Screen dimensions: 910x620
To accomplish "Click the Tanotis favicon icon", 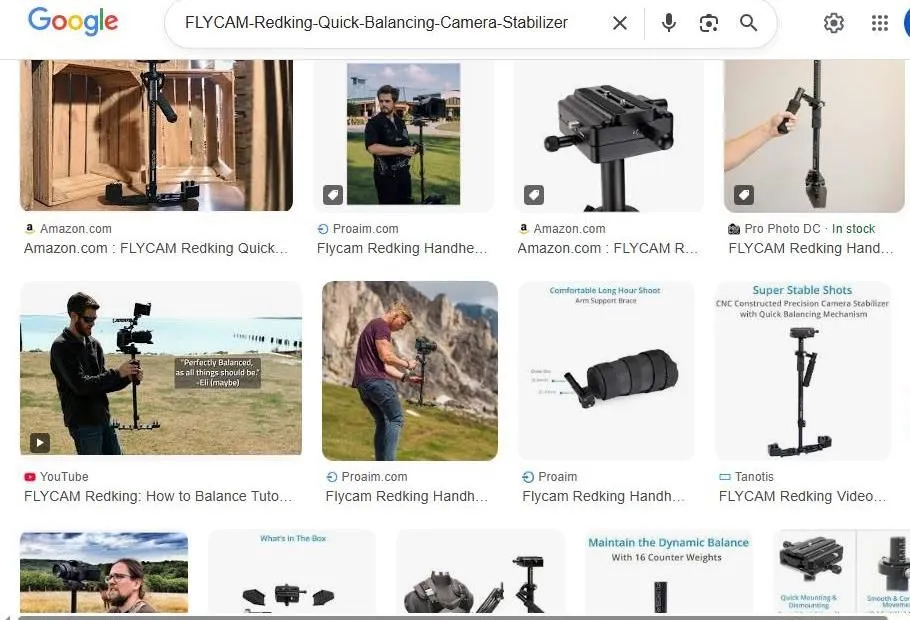I will pos(724,477).
